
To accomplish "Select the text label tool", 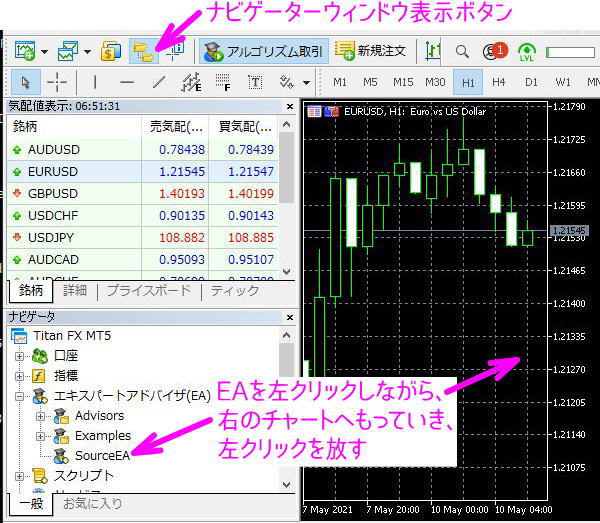I will 255,82.
